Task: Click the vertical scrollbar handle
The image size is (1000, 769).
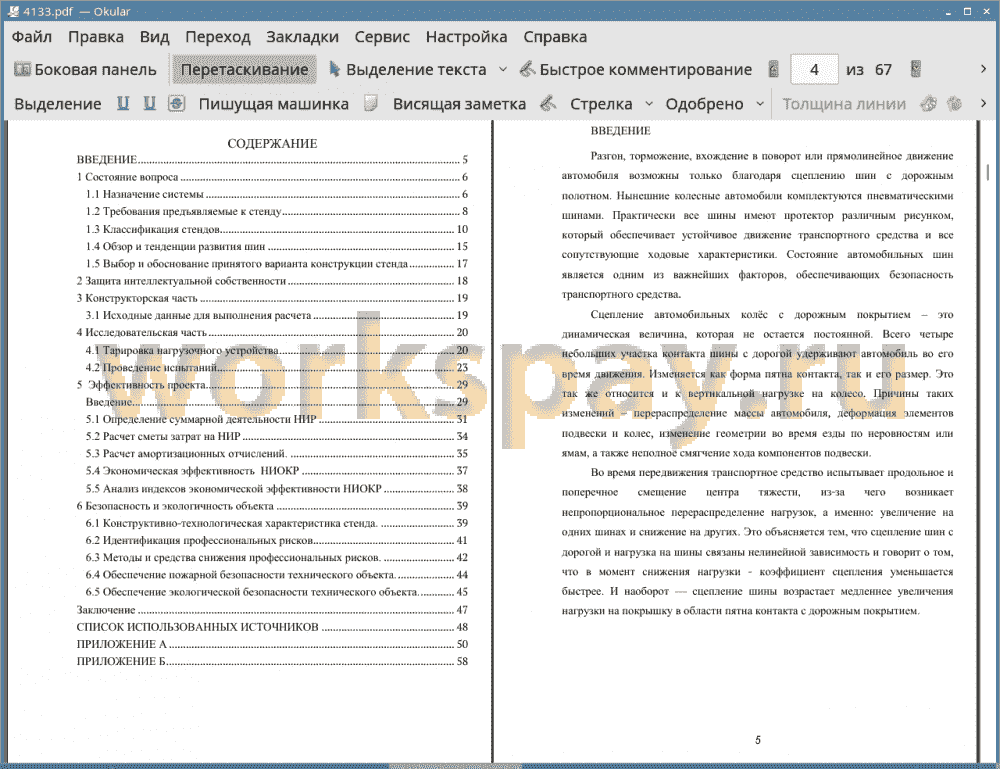Action: 988,172
